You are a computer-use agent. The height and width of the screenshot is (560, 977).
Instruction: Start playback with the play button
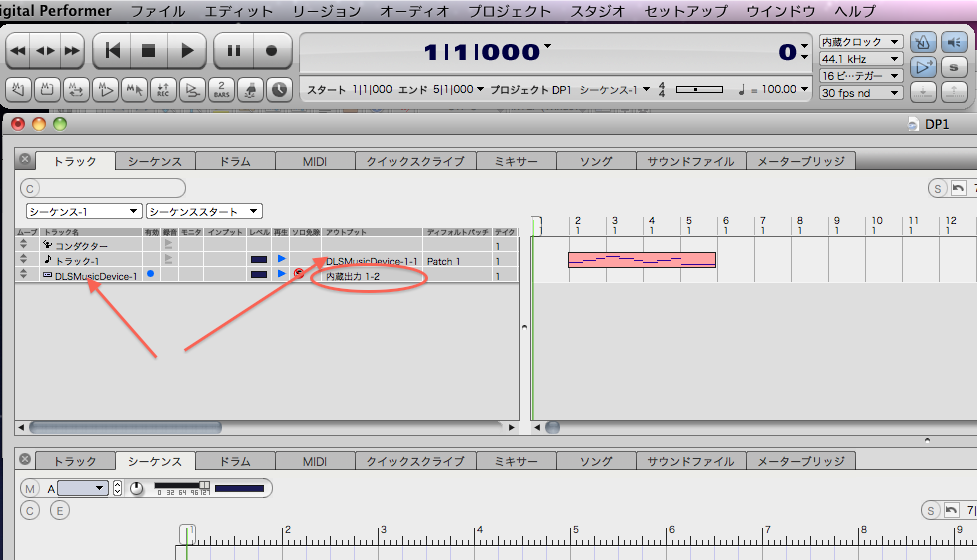(x=186, y=50)
